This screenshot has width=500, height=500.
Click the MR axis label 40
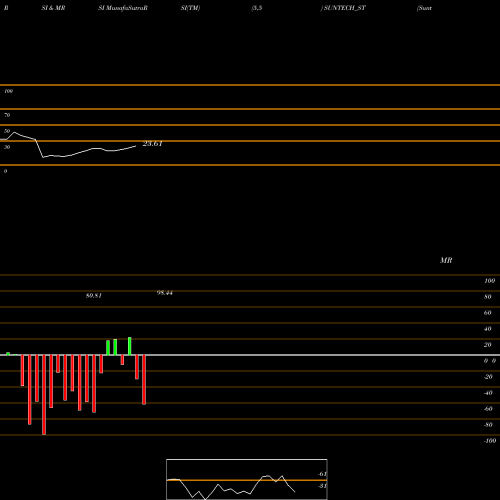pyautogui.click(x=488, y=329)
